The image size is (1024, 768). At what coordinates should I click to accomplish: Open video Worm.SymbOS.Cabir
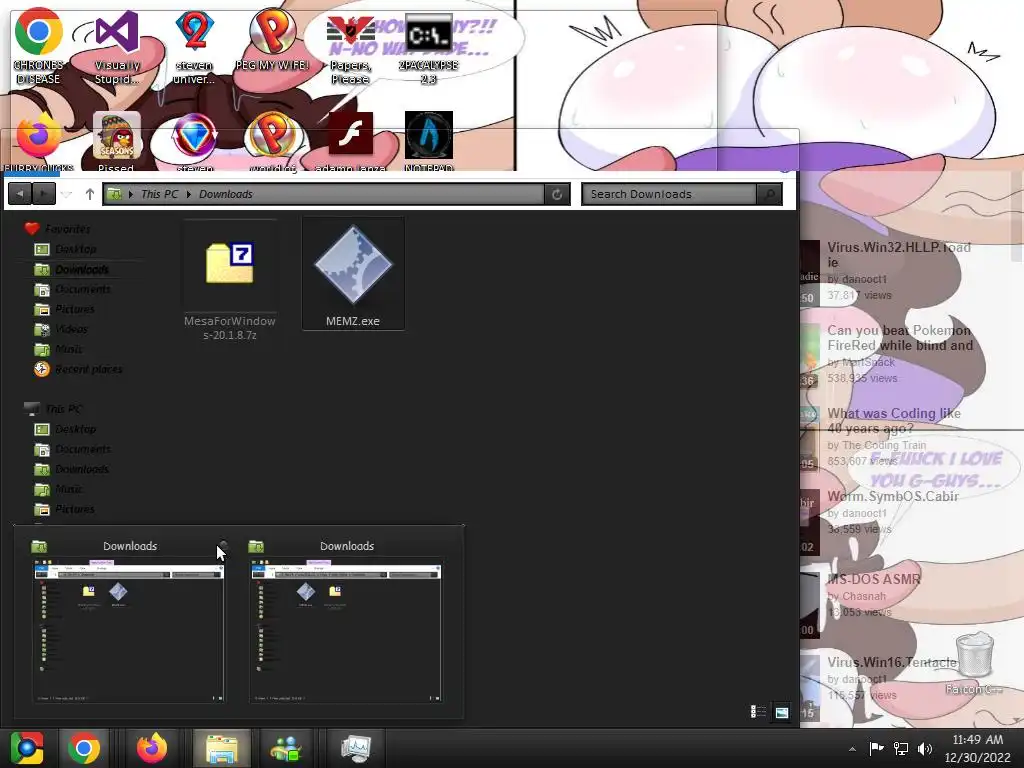point(893,496)
